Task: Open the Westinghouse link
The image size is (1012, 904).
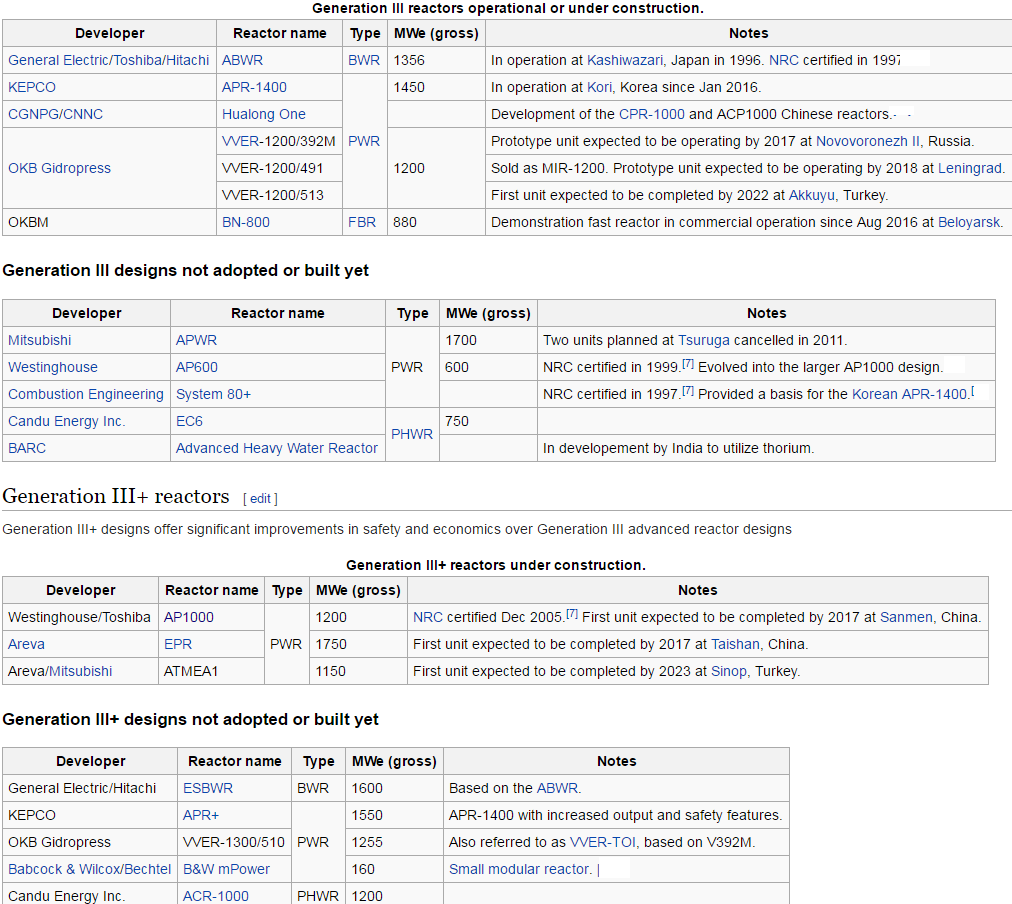Action: (53, 367)
